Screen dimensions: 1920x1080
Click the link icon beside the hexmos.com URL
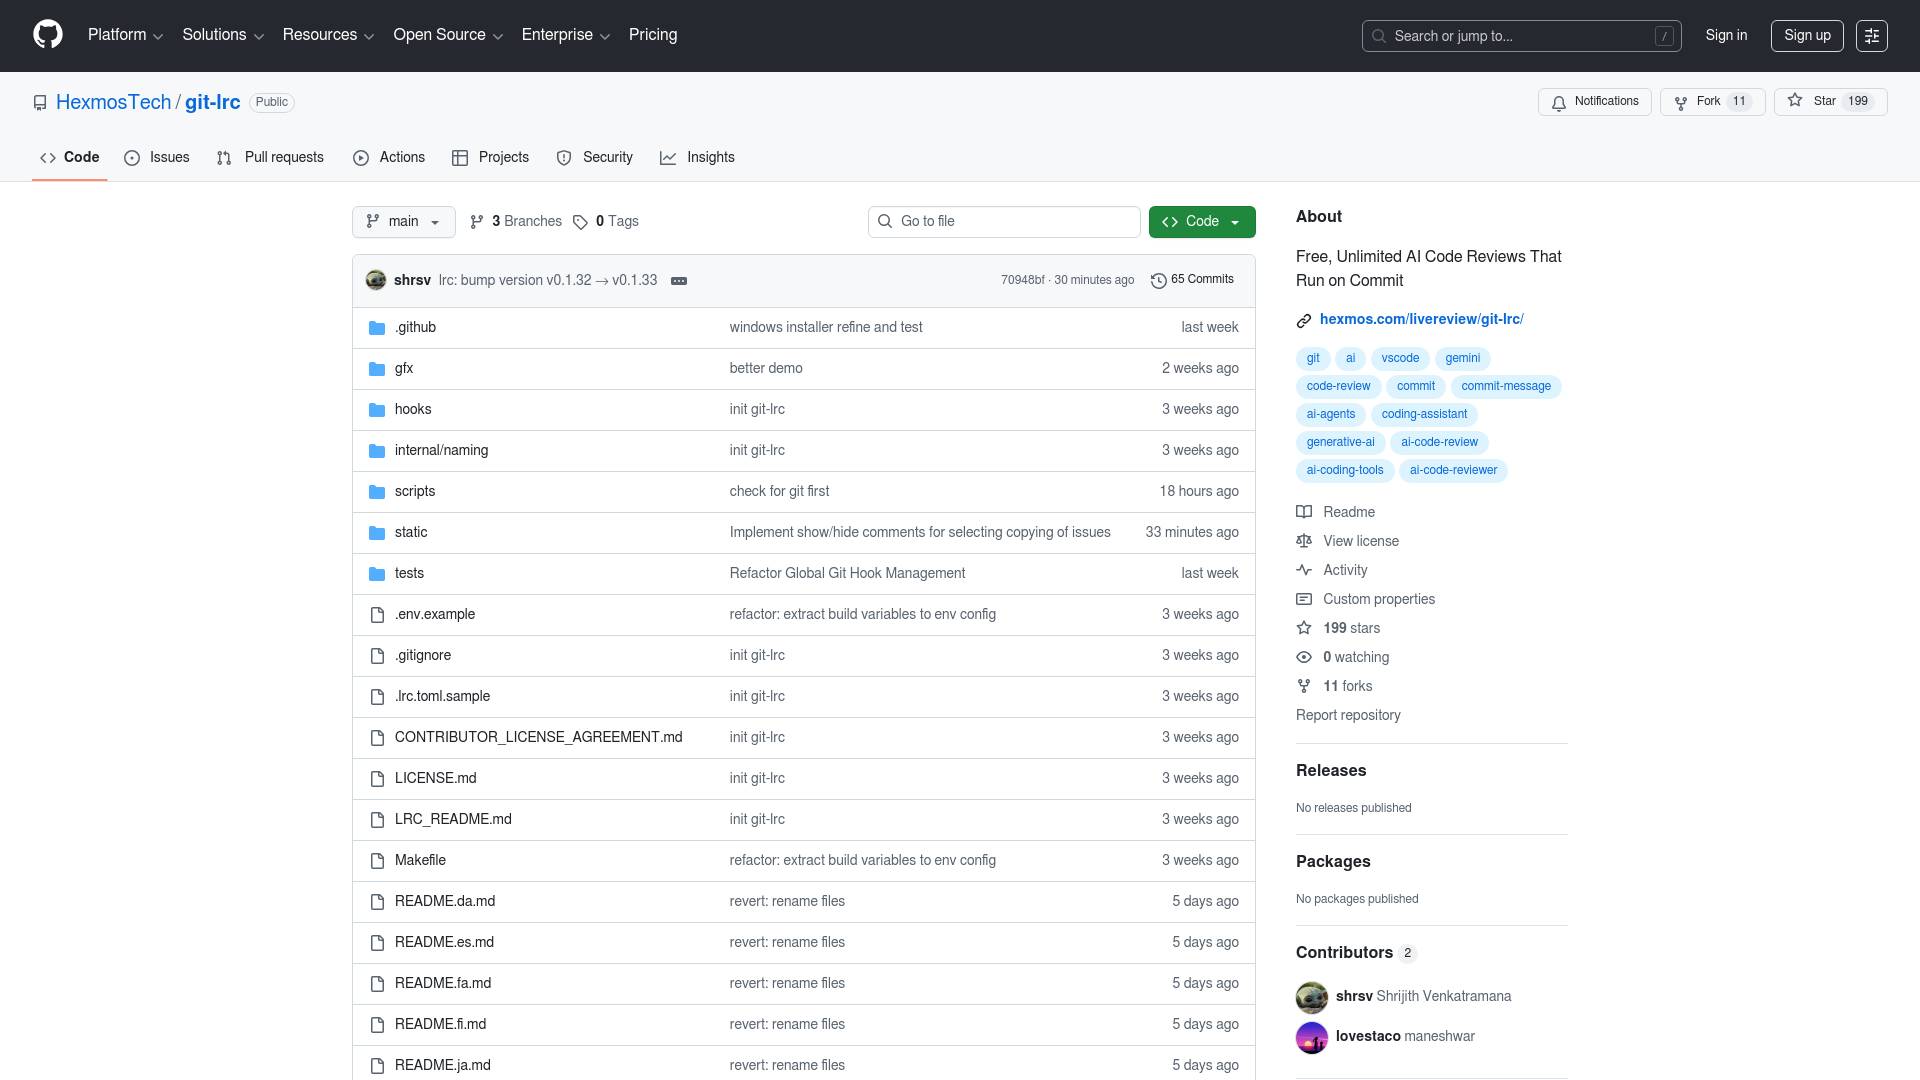click(x=1304, y=320)
